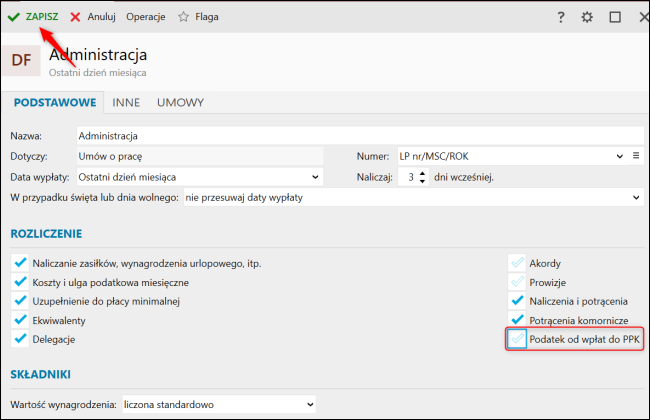650x420 pixels.
Task: Maximize the window using square icon
Action: click(x=614, y=17)
